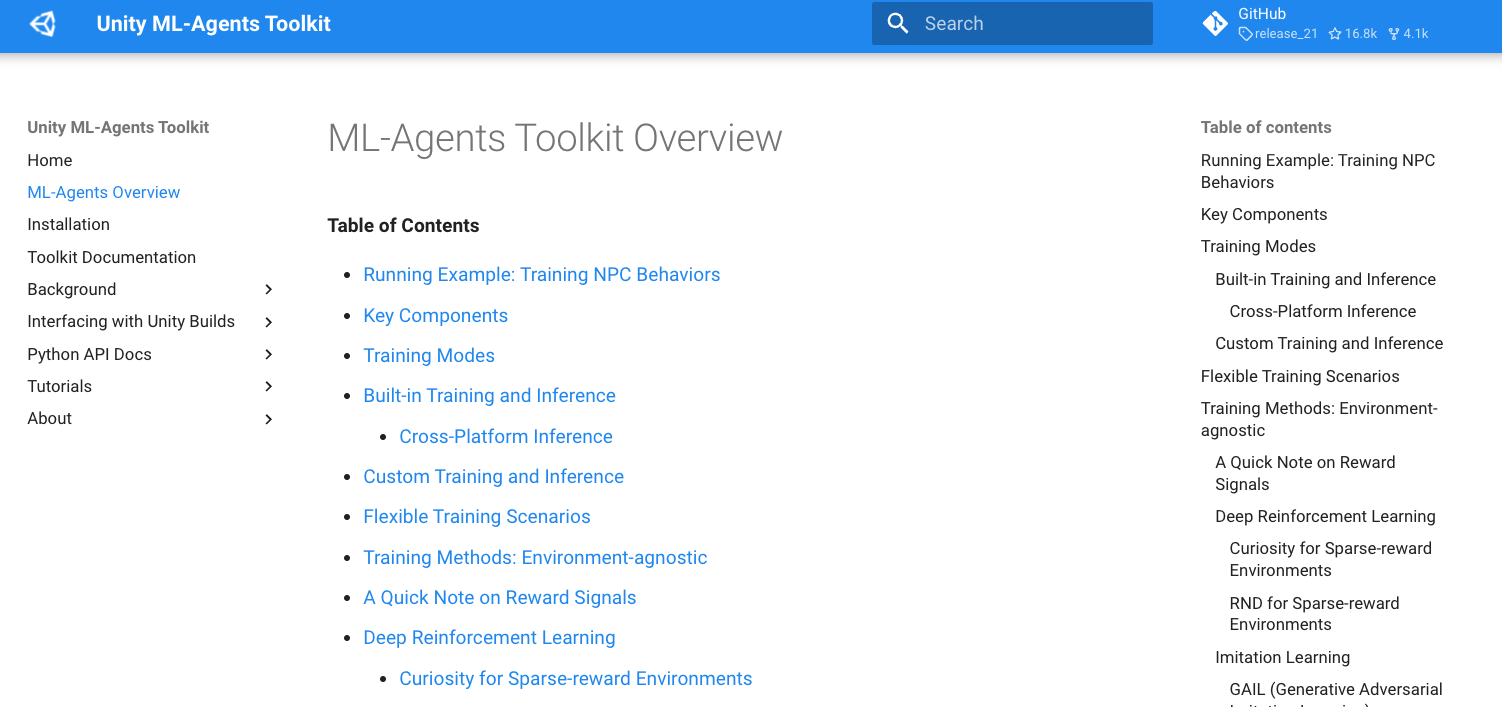Open Background in sidebar navigation
Viewport: 1502px width, 707px height.
click(72, 289)
